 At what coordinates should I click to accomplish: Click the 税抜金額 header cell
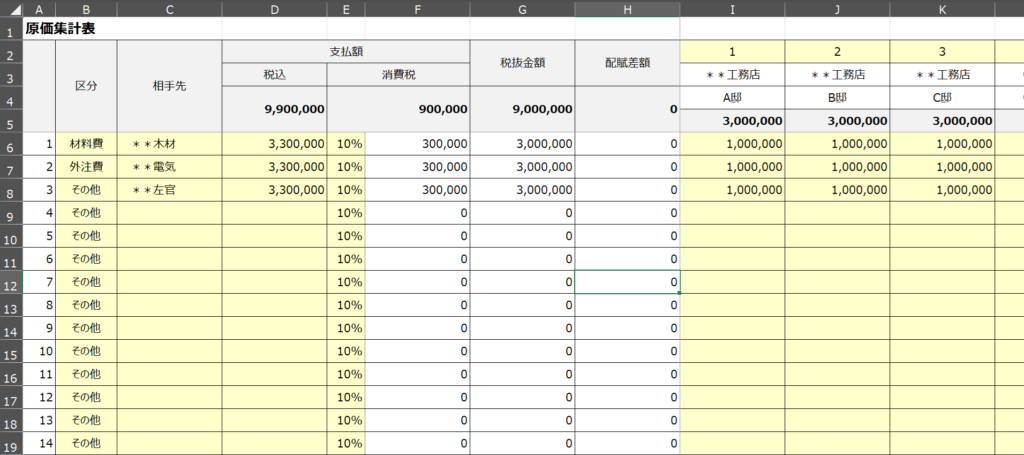coord(522,63)
